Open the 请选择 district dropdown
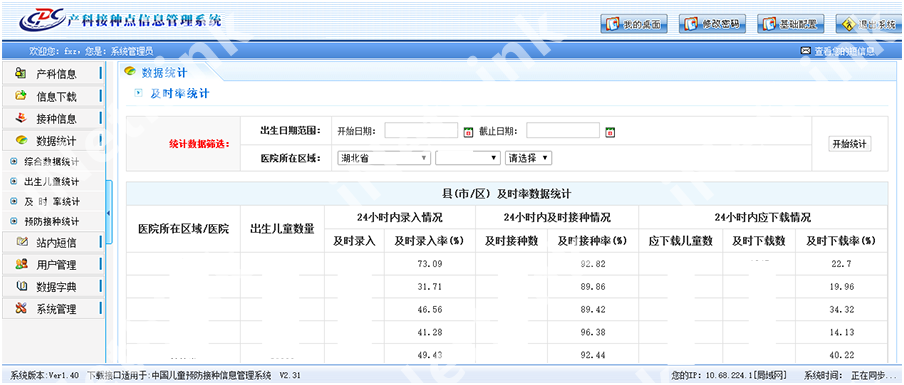Image resolution: width=904 pixels, height=385 pixels. point(529,158)
